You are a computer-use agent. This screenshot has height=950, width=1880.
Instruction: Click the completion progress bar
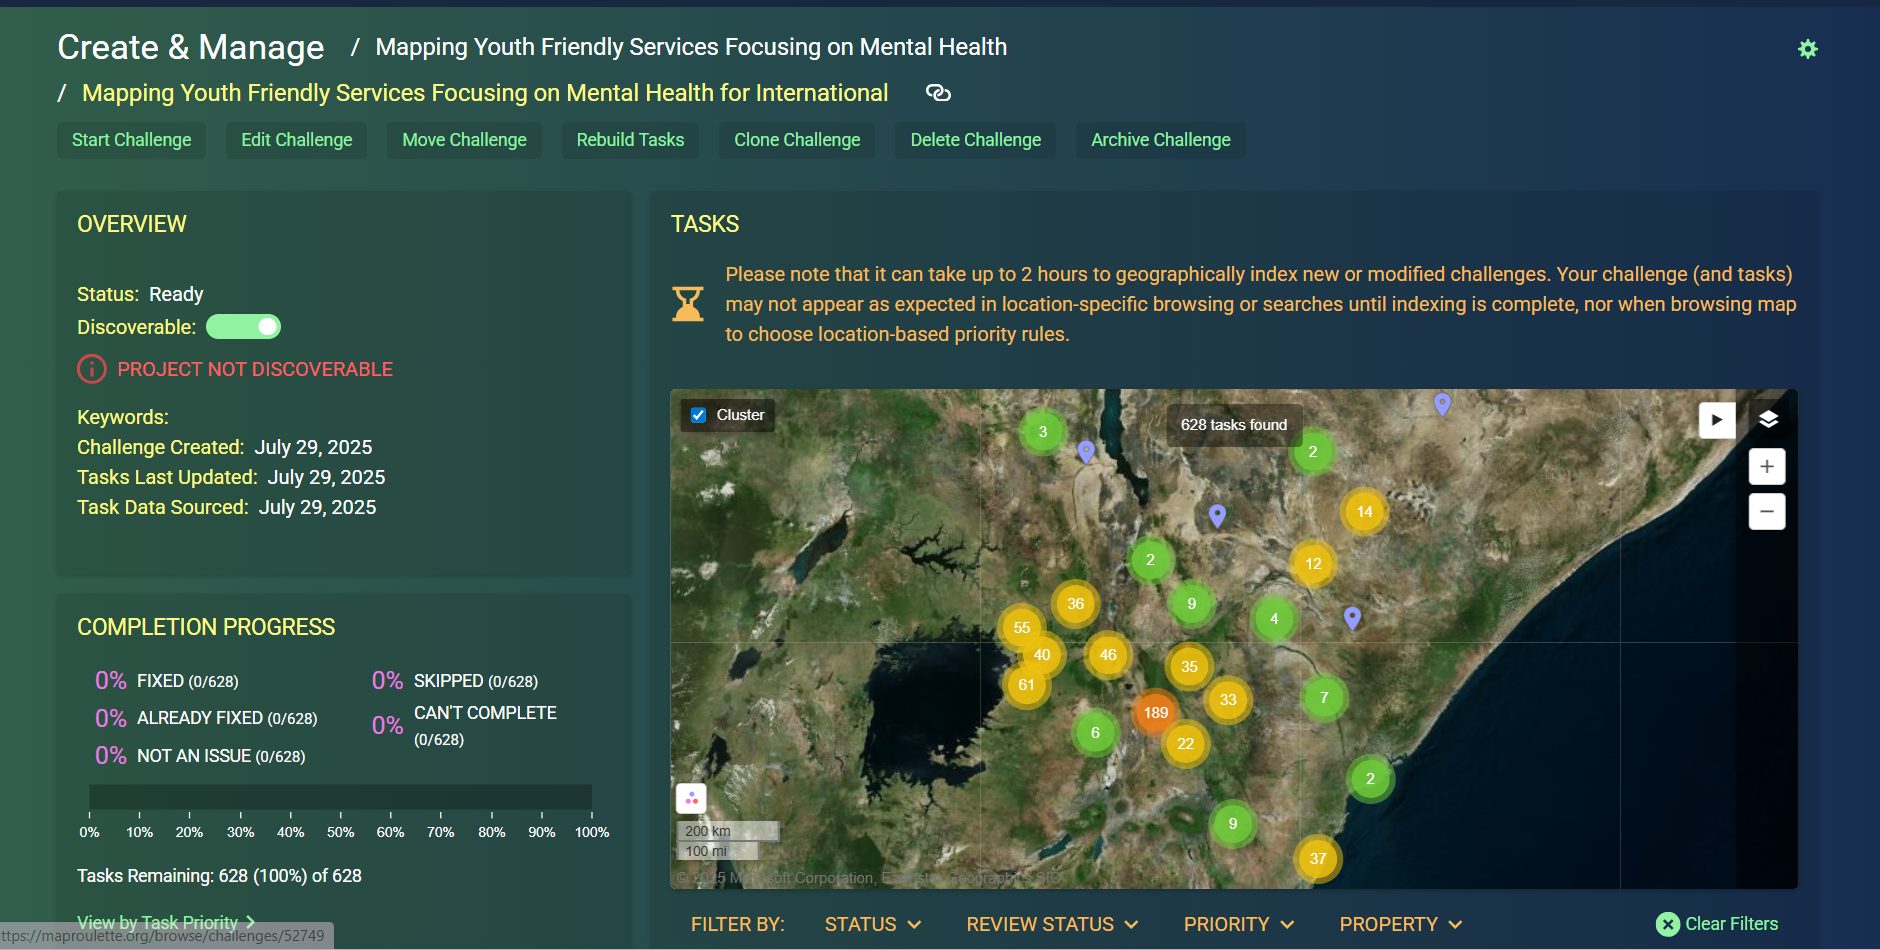pos(340,797)
